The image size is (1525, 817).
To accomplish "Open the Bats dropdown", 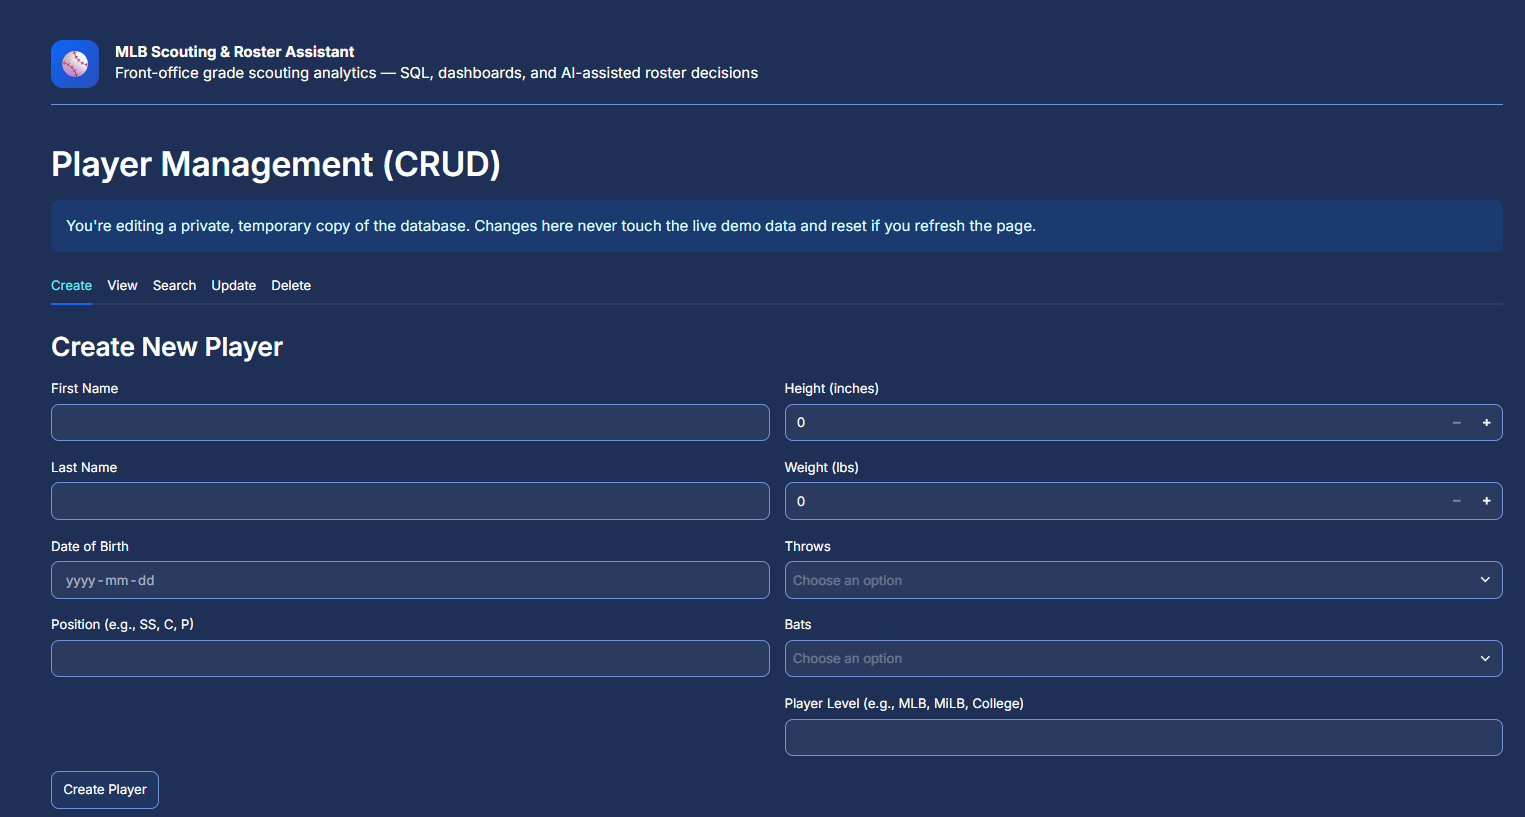I will (1143, 658).
